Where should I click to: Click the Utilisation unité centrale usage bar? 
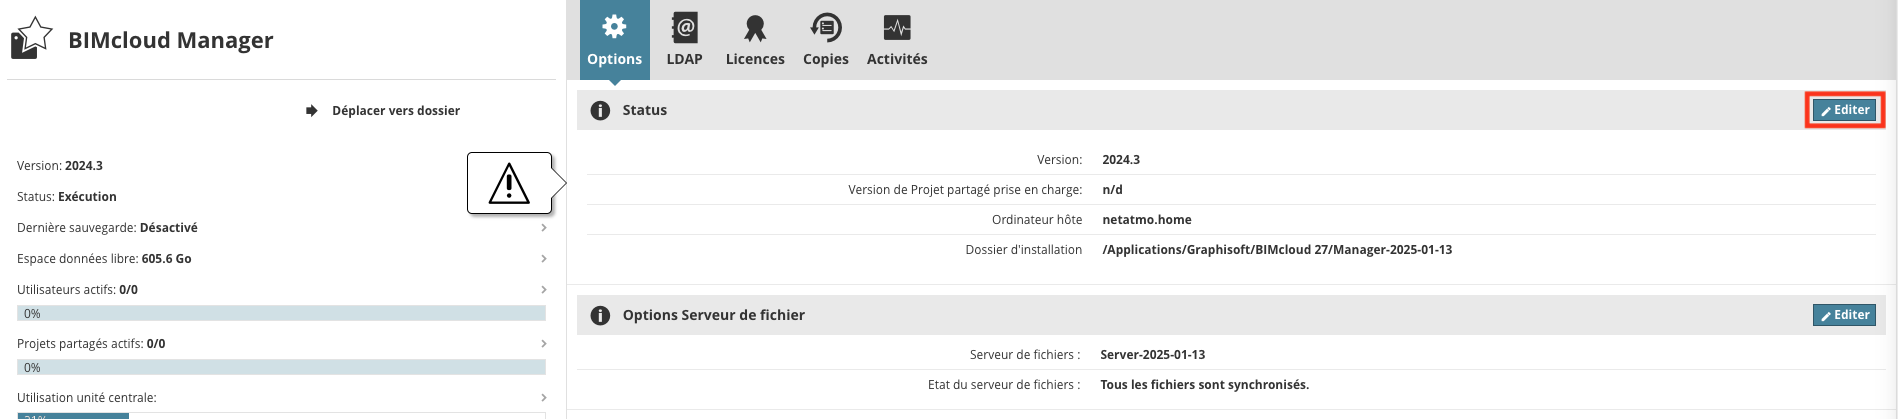pos(281,415)
